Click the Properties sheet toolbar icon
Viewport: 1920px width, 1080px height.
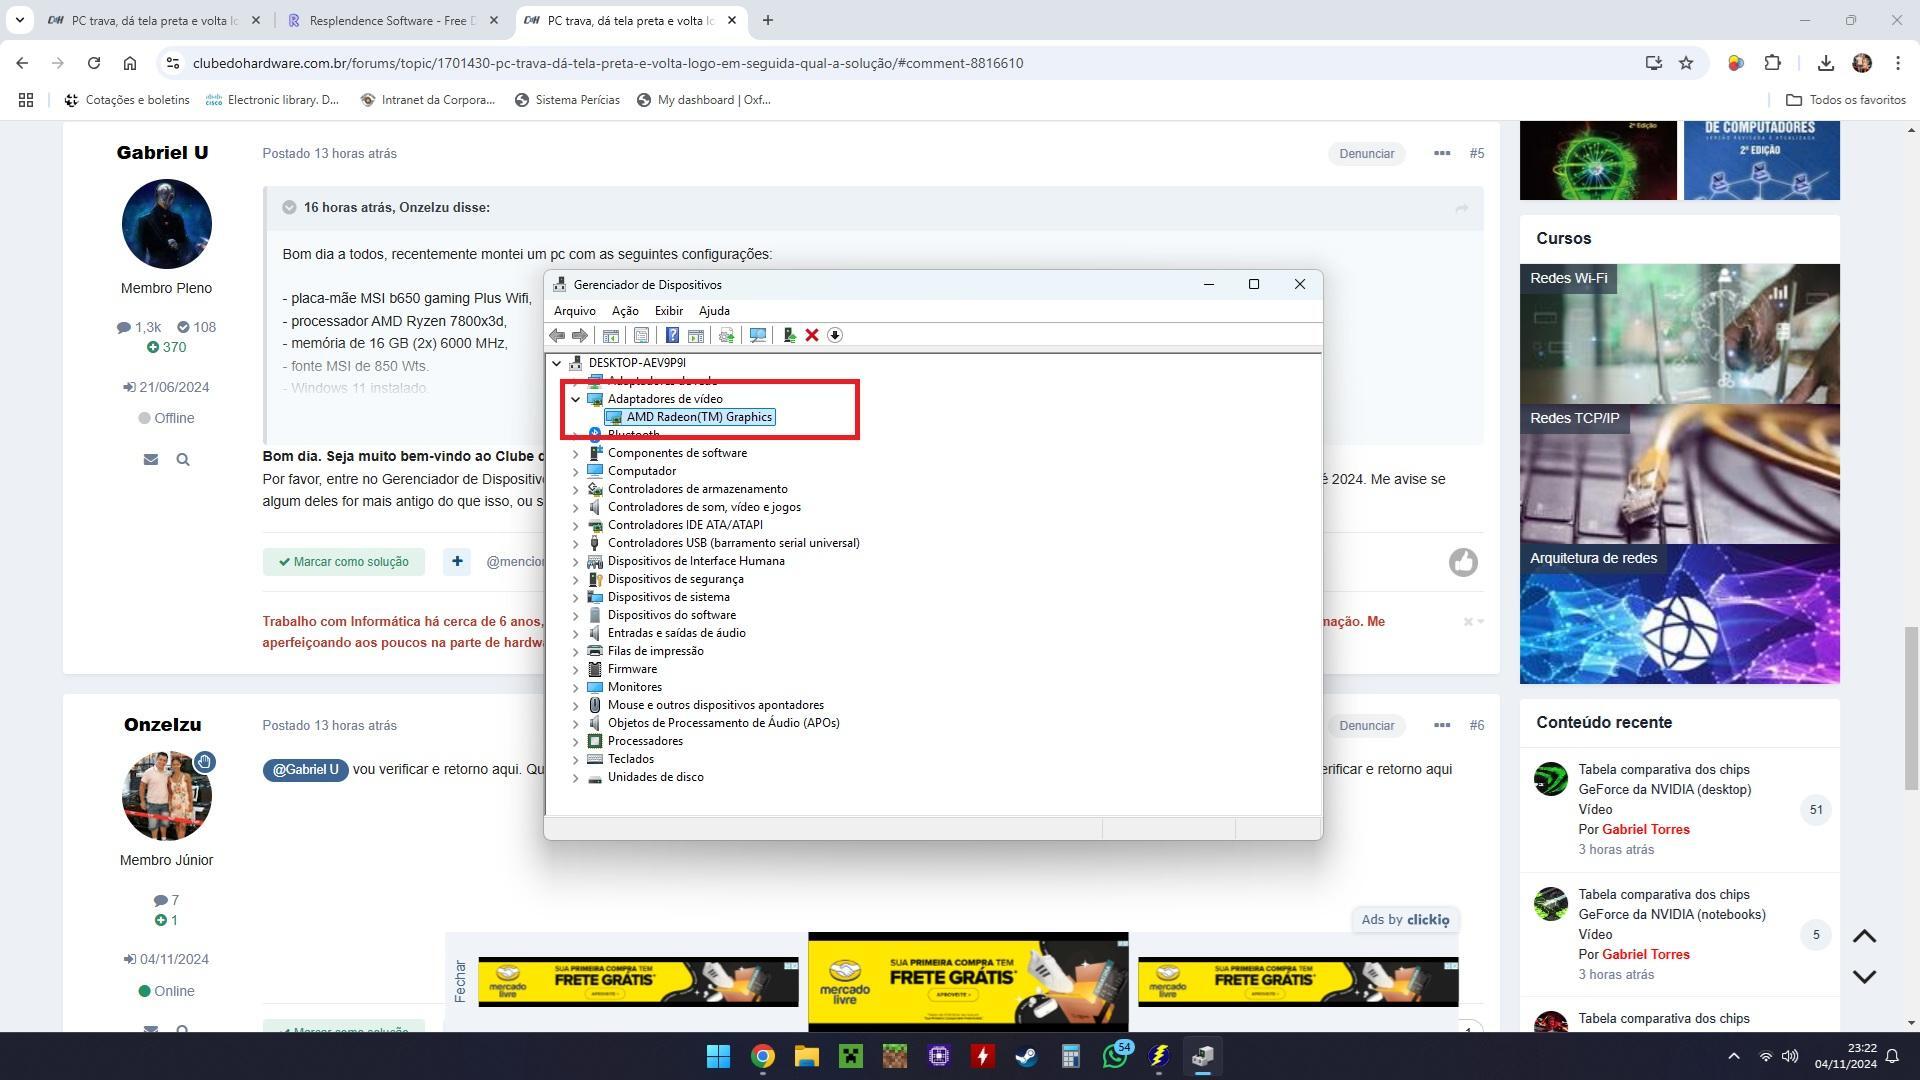pos(641,335)
